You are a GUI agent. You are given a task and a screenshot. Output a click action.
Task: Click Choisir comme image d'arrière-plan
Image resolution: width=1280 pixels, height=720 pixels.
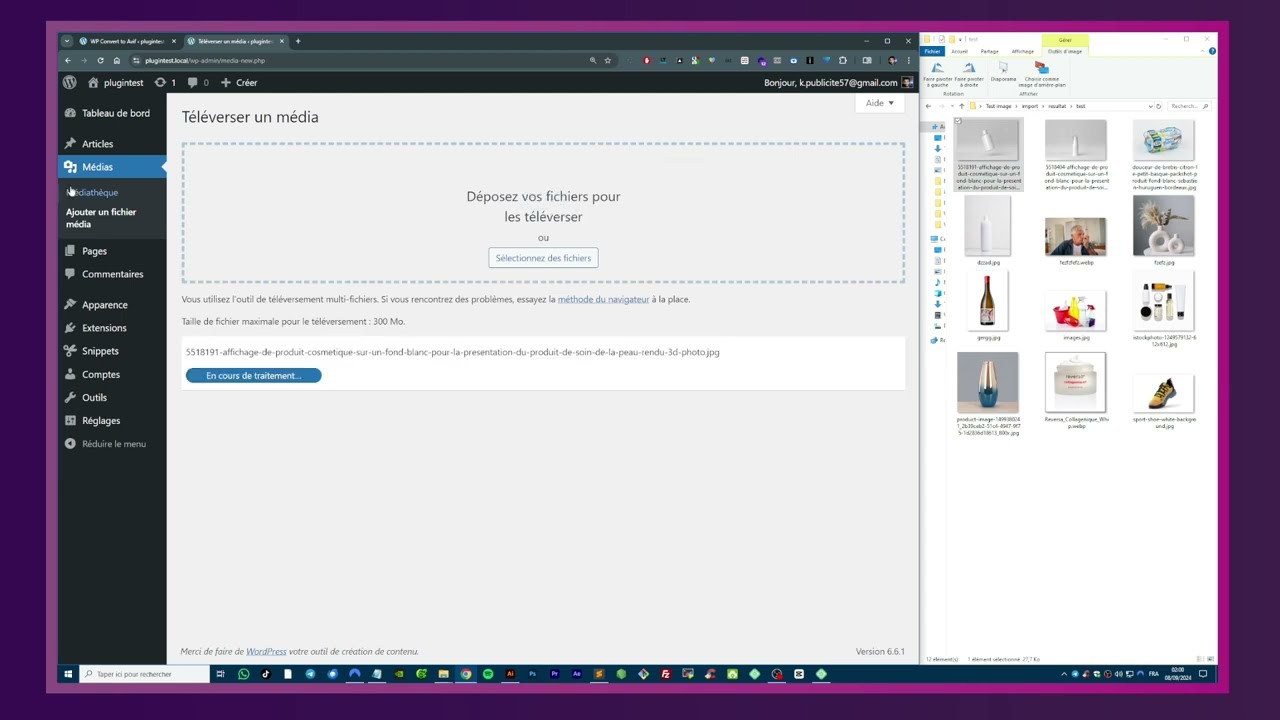tap(1042, 74)
